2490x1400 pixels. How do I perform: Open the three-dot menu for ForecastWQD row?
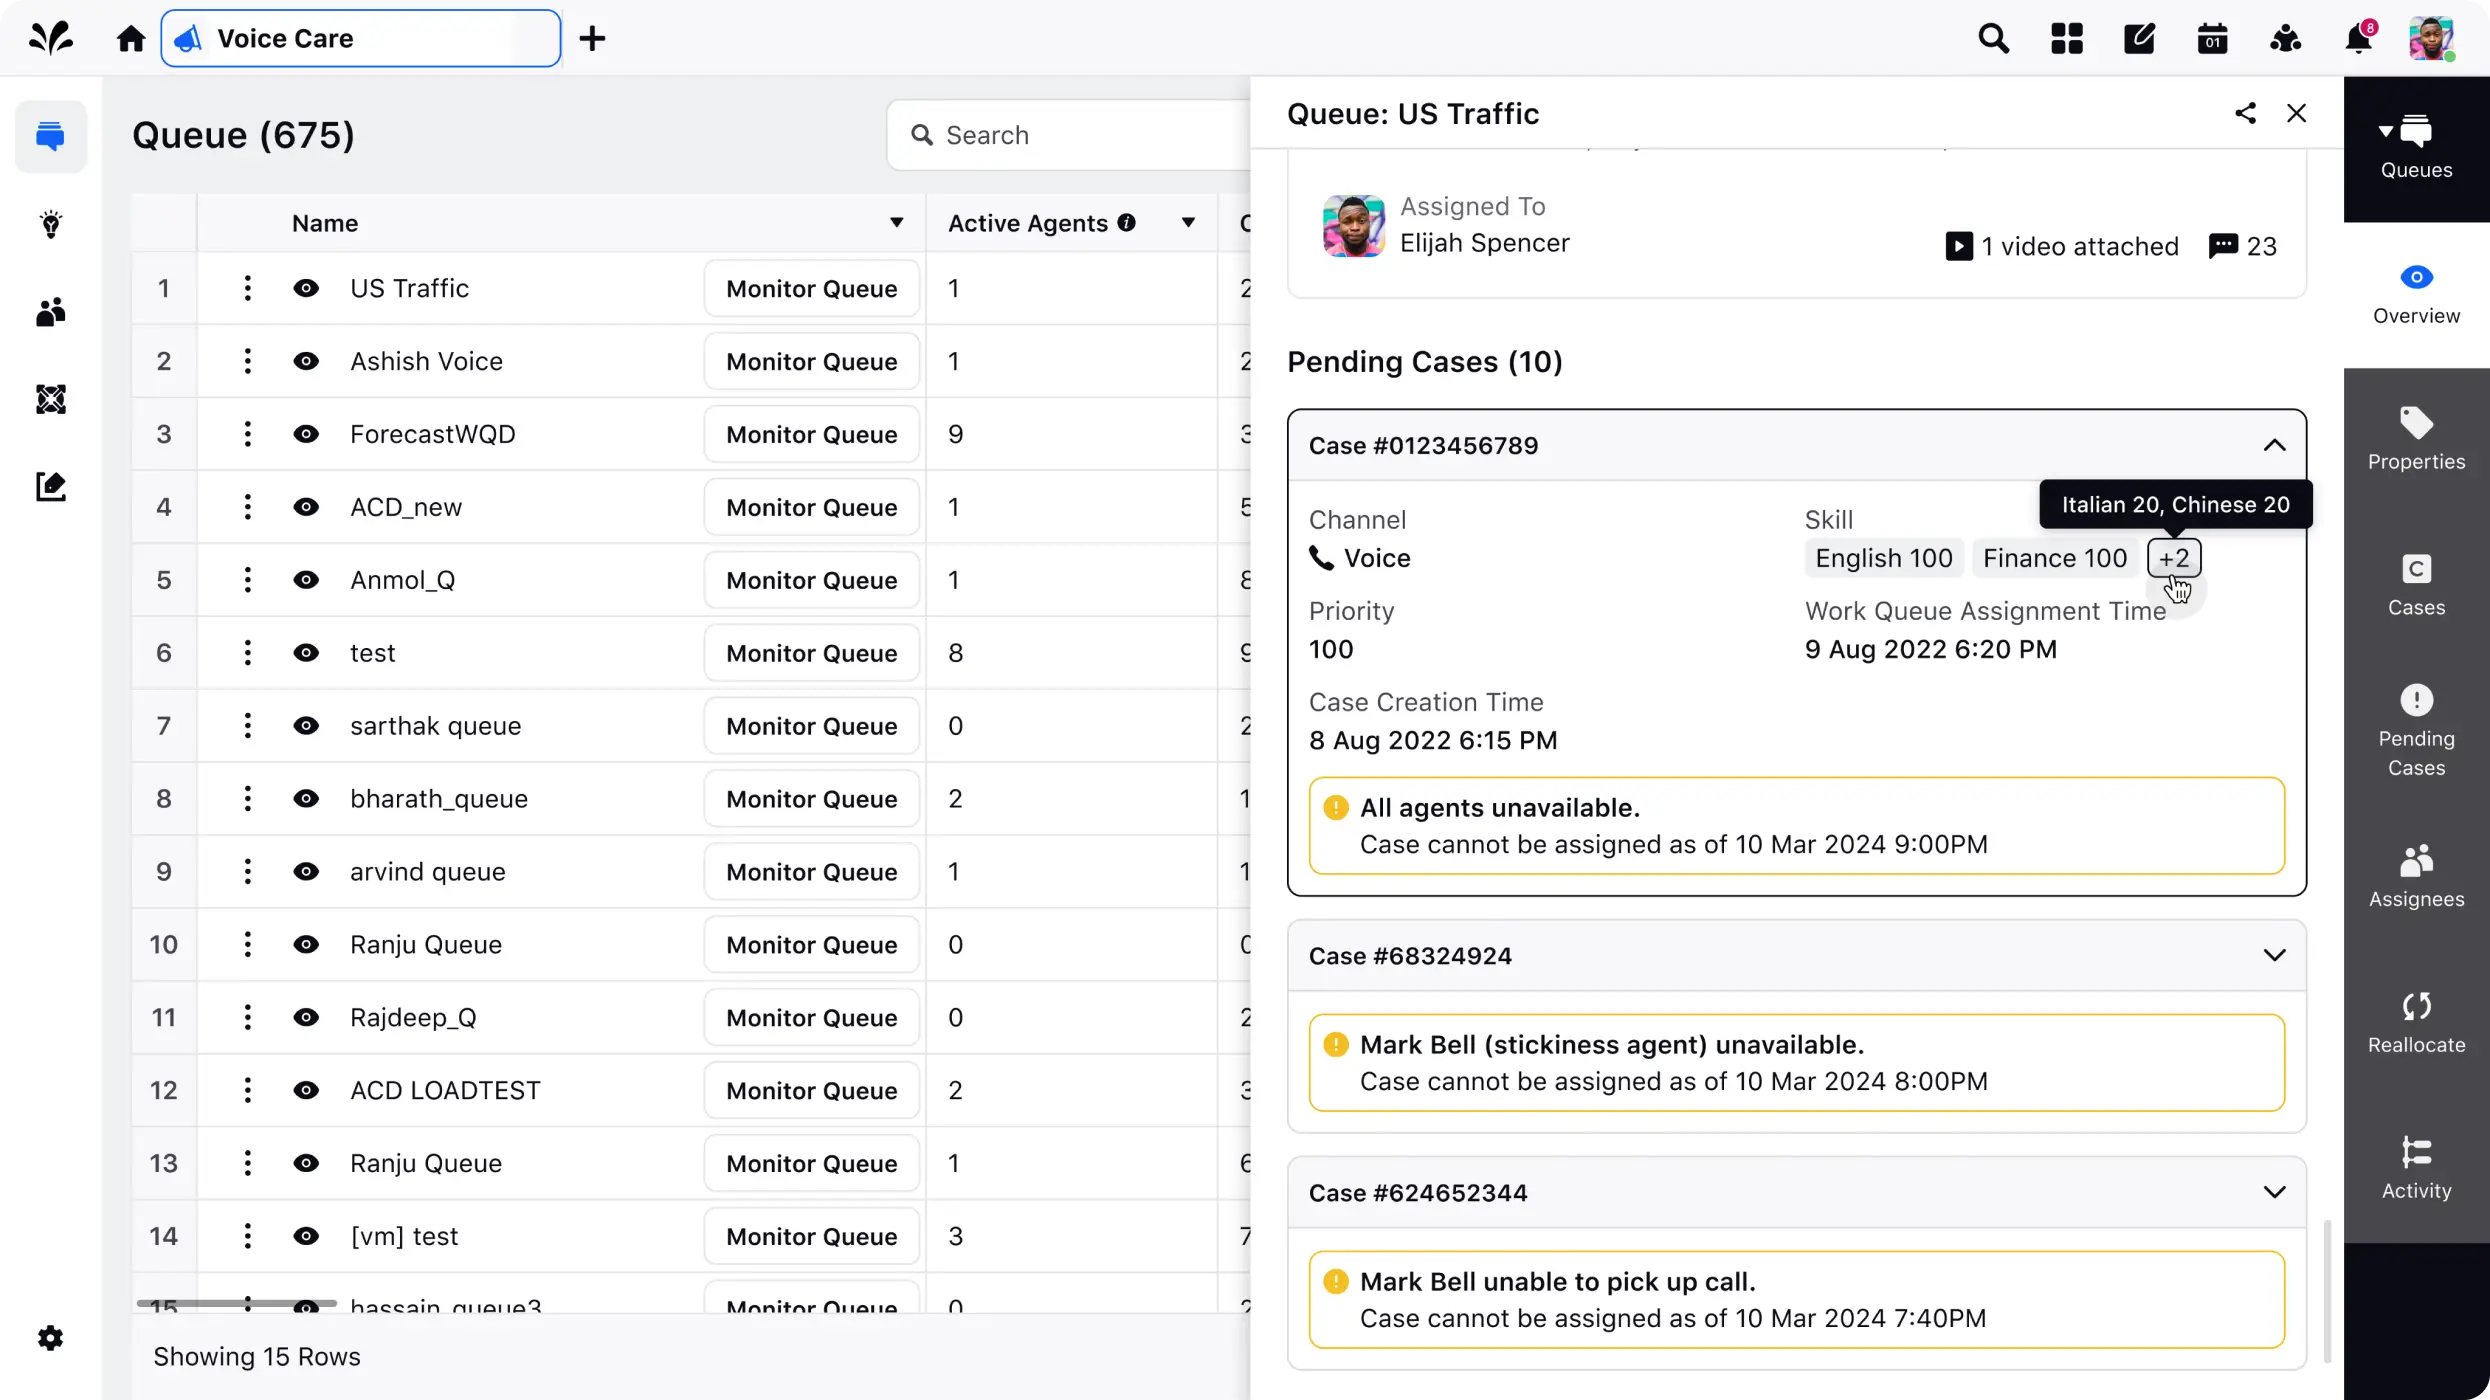[247, 434]
